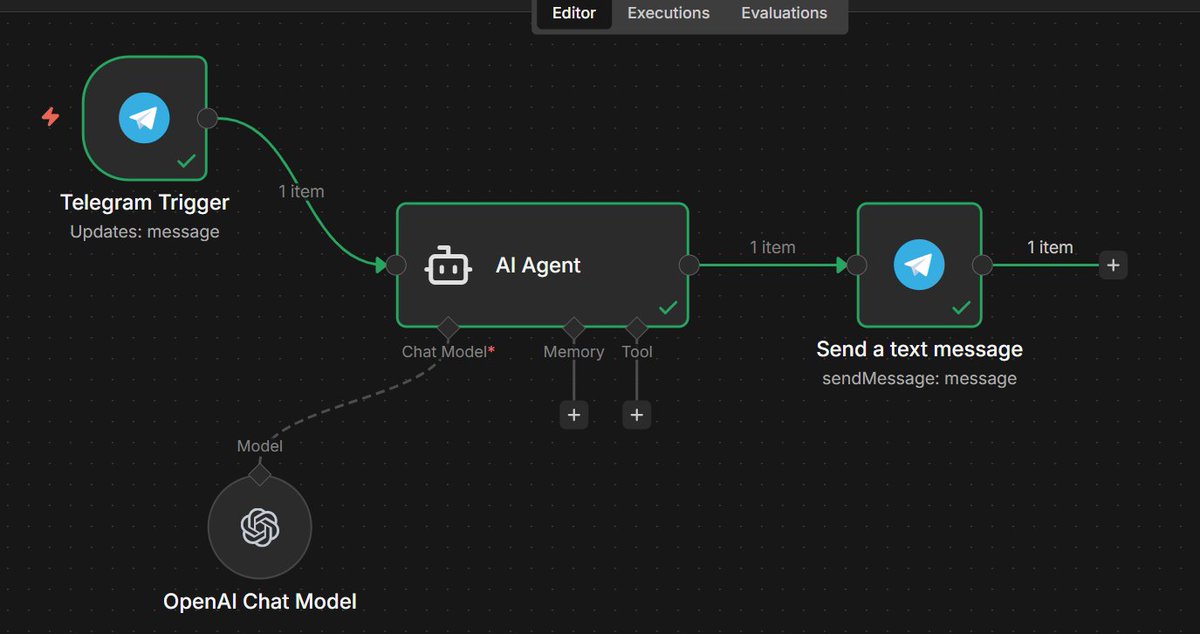Click the Model label above OpenAI node
Image resolution: width=1200 pixels, height=634 pixels.
point(260,446)
